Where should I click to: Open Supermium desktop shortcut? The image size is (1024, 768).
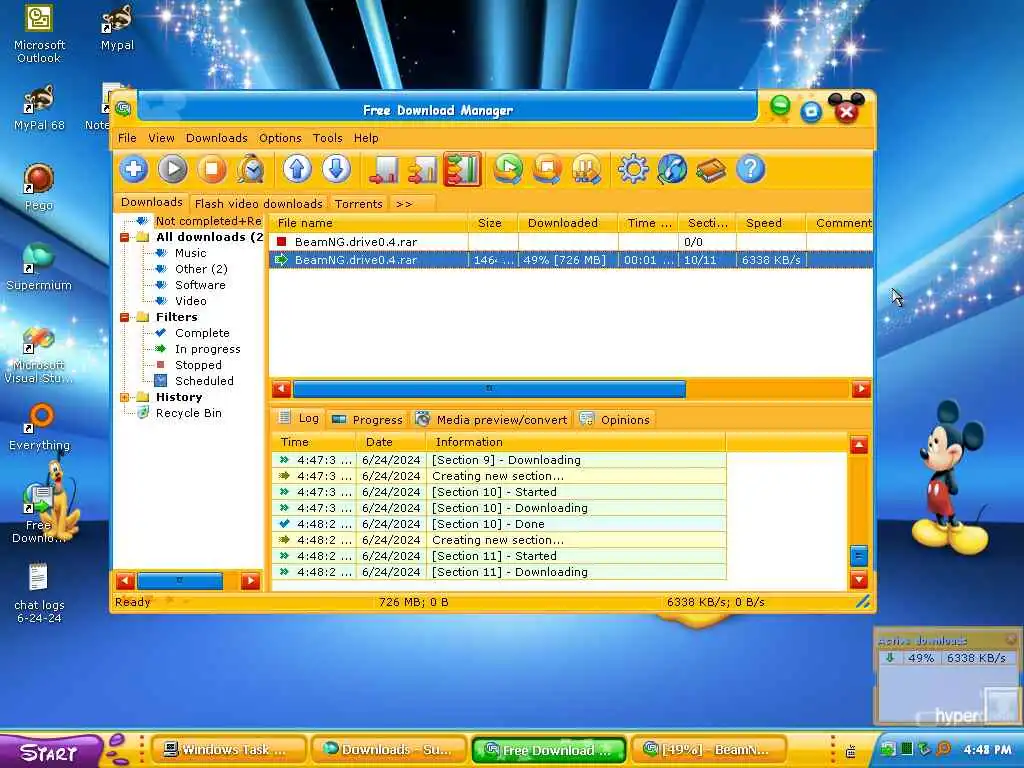pos(39,266)
